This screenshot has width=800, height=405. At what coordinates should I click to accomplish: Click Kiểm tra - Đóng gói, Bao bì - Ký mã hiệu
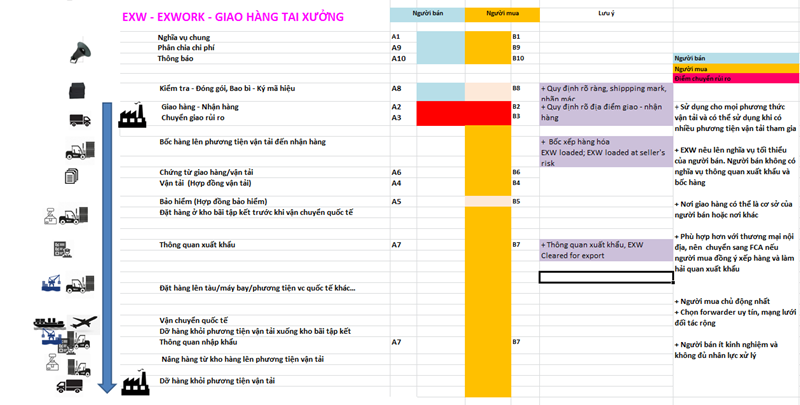tap(227, 89)
